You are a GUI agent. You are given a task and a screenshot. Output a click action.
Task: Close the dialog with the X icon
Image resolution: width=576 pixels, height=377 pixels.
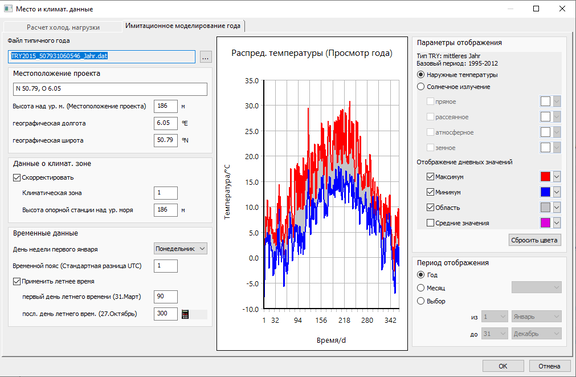(x=562, y=8)
